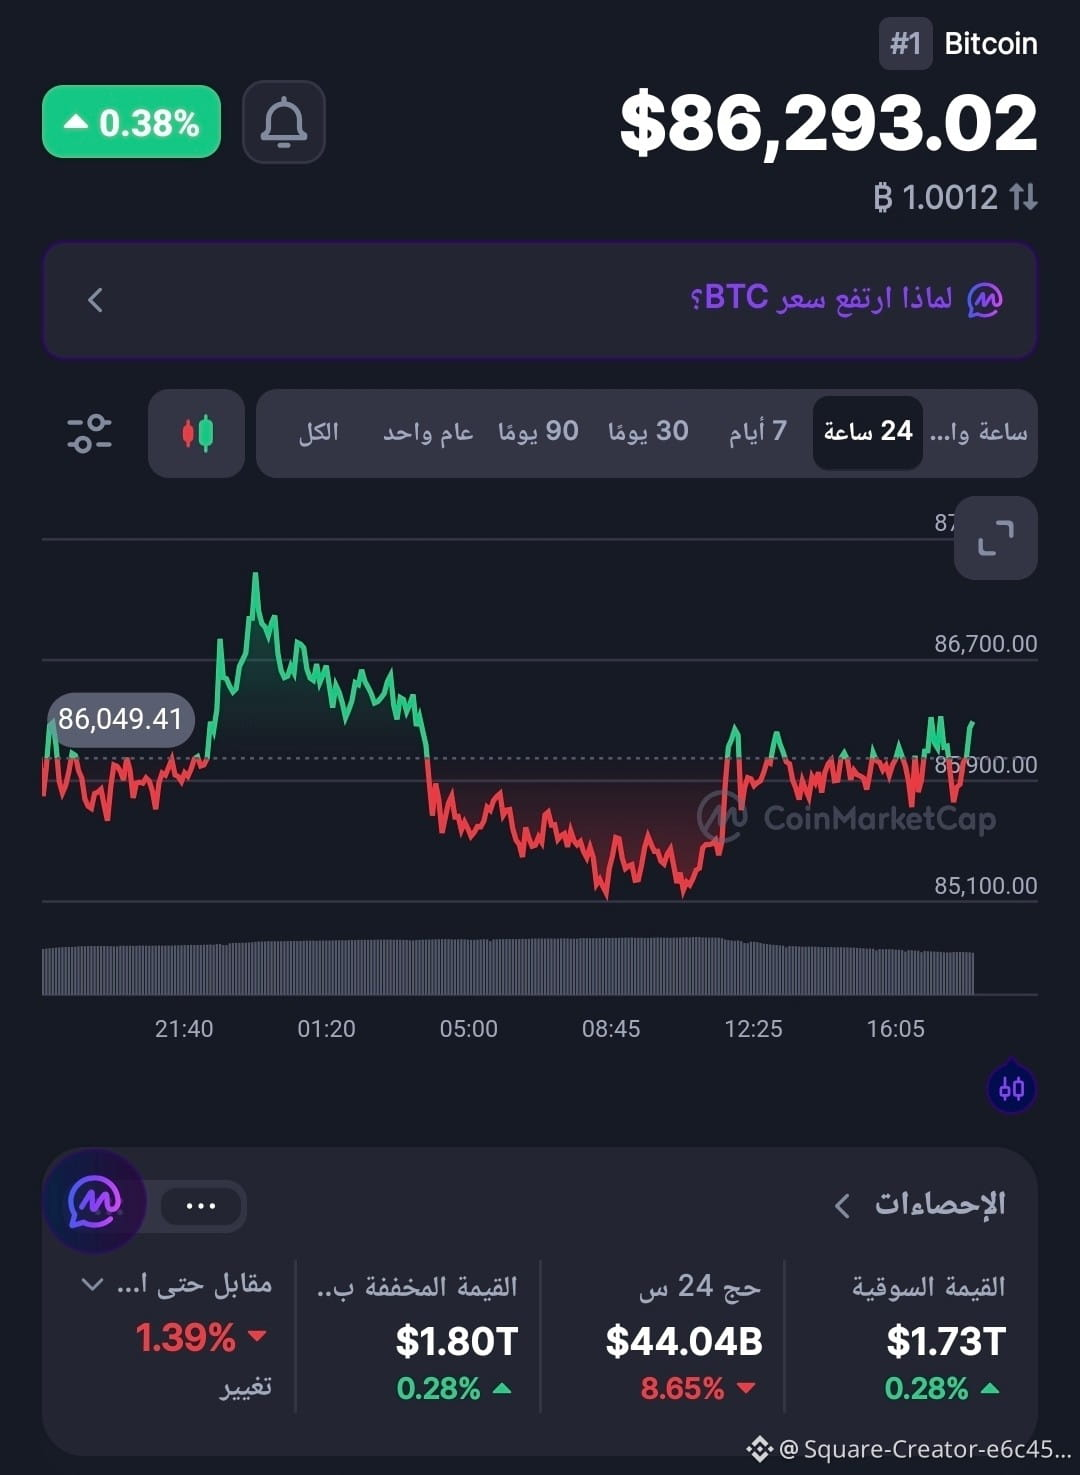
Task: Tap the green 0.38% change badge
Action: click(131, 122)
